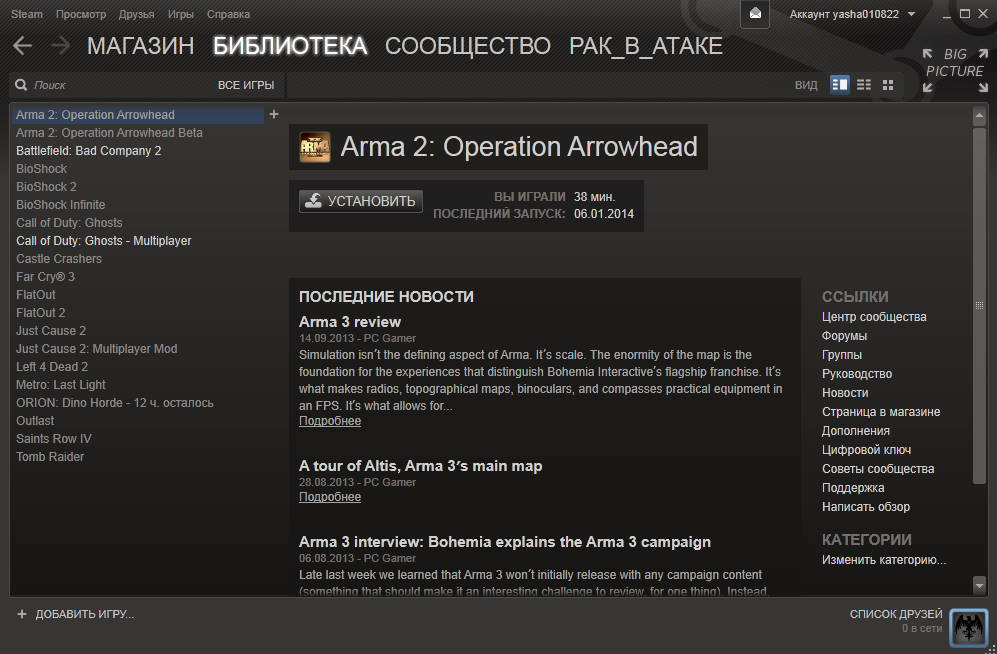Open the friends avatar icon

click(x=968, y=627)
